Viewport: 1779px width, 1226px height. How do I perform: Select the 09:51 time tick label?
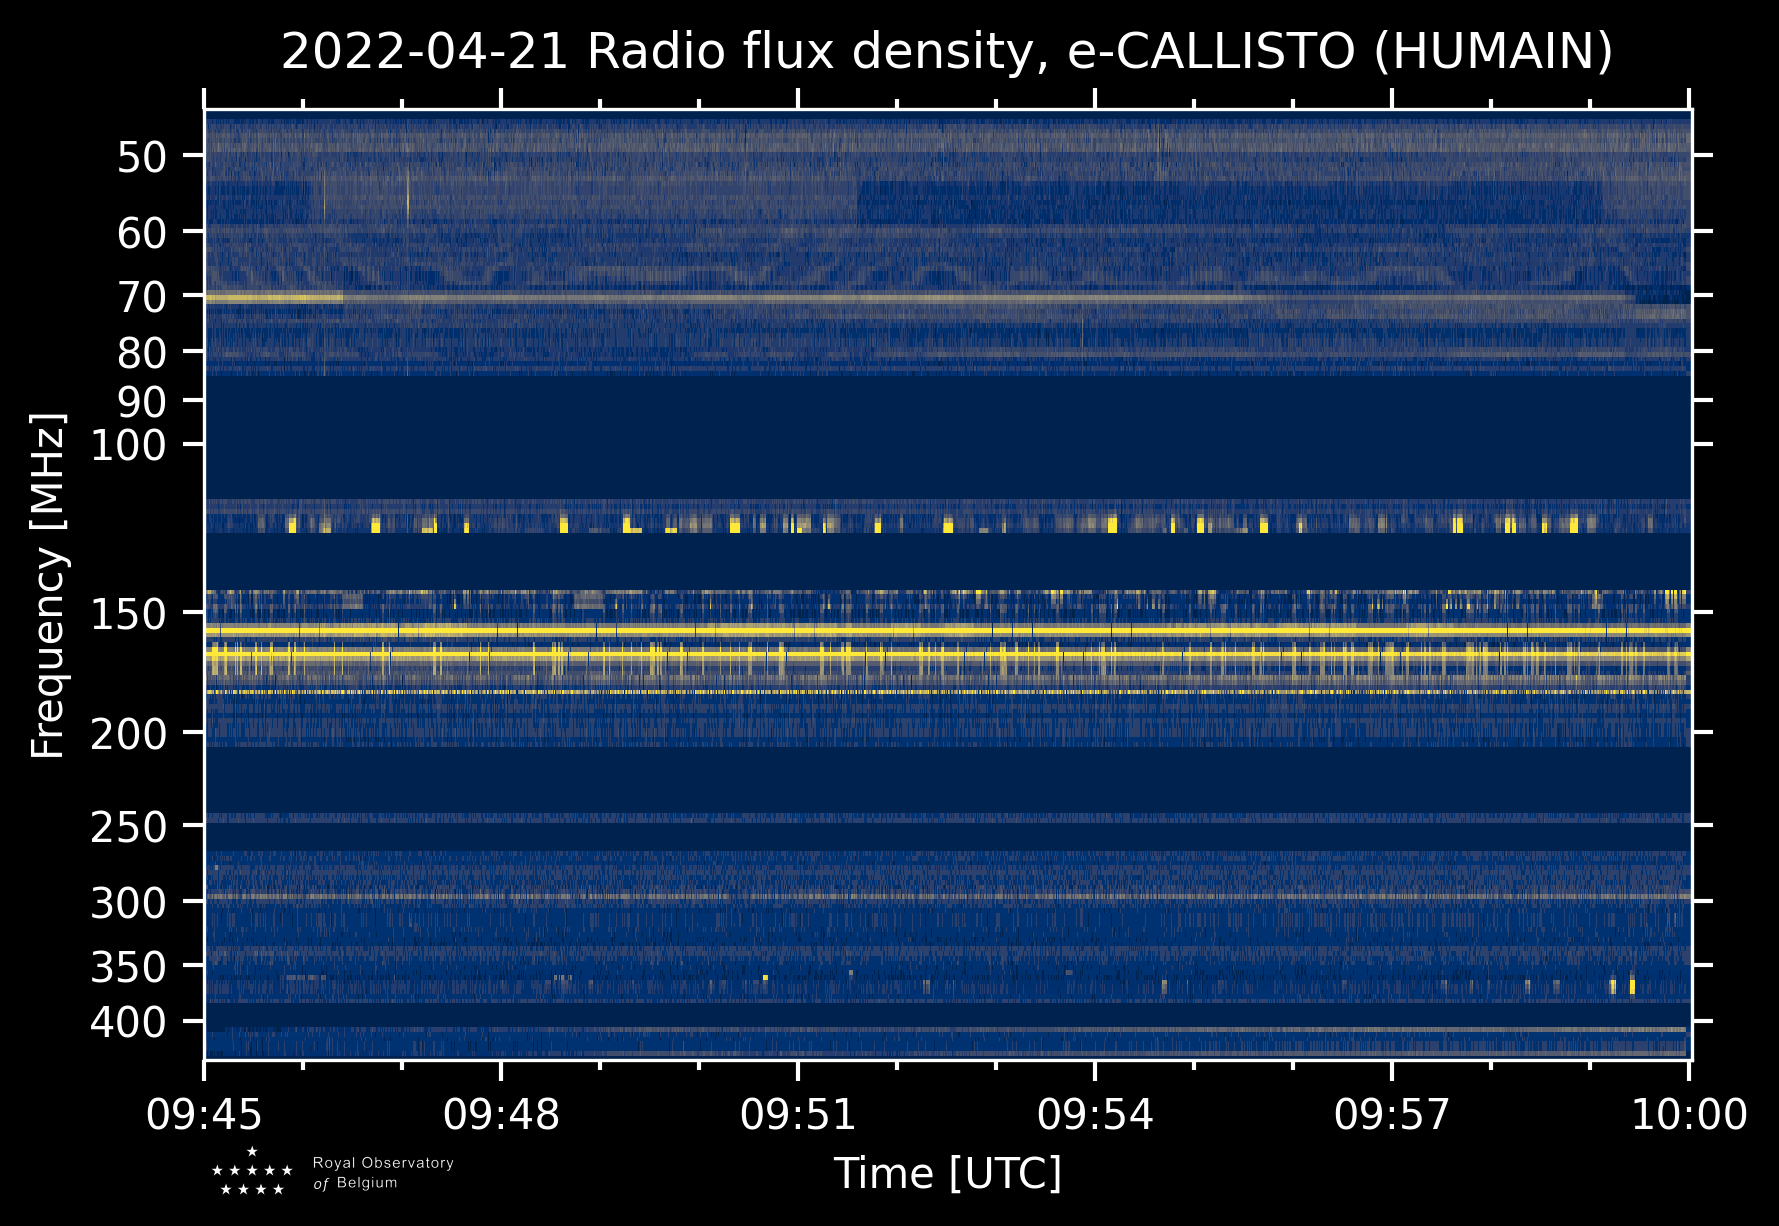[x=798, y=1115]
